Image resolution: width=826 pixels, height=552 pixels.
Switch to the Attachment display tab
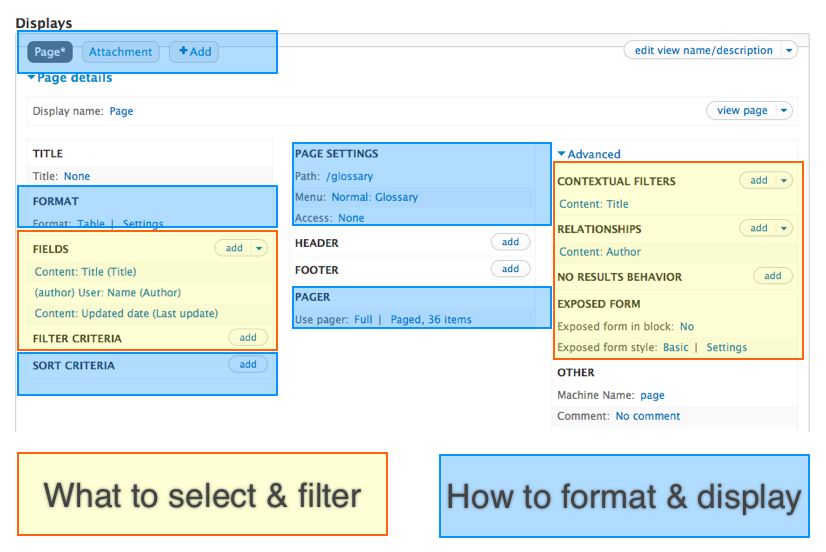(120, 52)
